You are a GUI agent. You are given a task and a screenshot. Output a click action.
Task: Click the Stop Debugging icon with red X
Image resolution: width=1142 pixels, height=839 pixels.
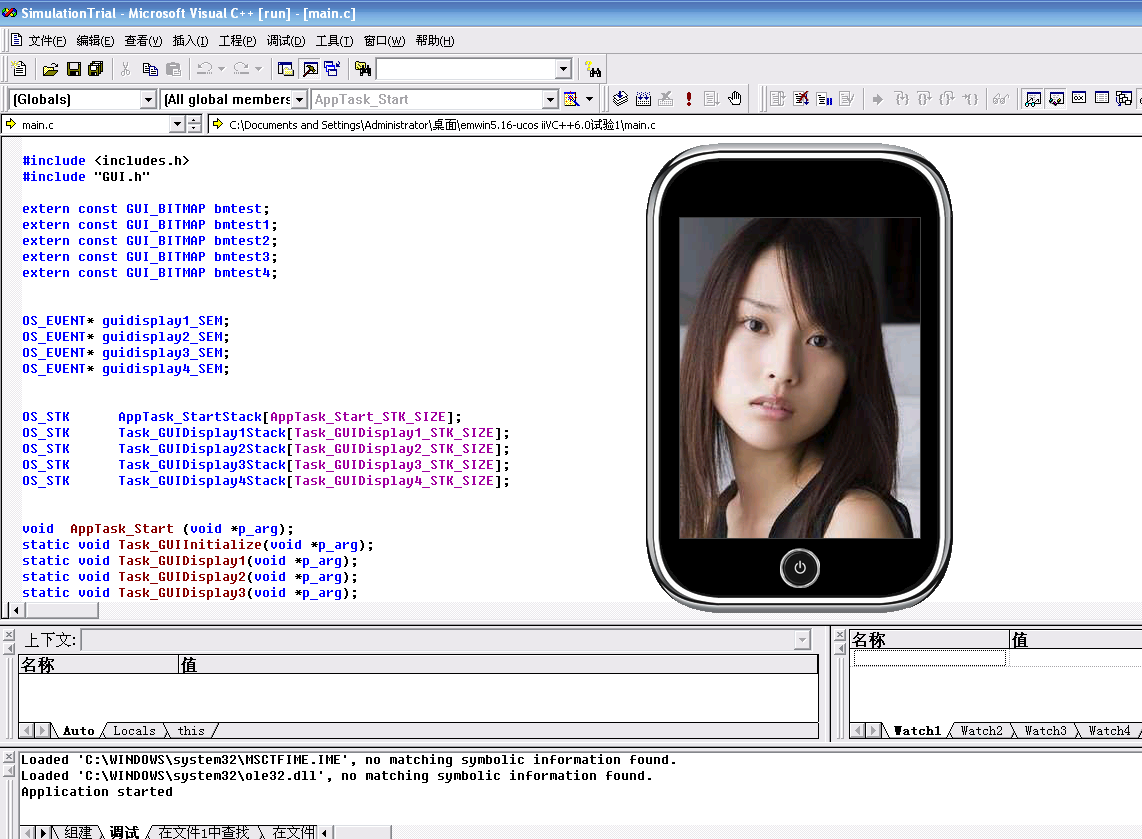(x=801, y=99)
